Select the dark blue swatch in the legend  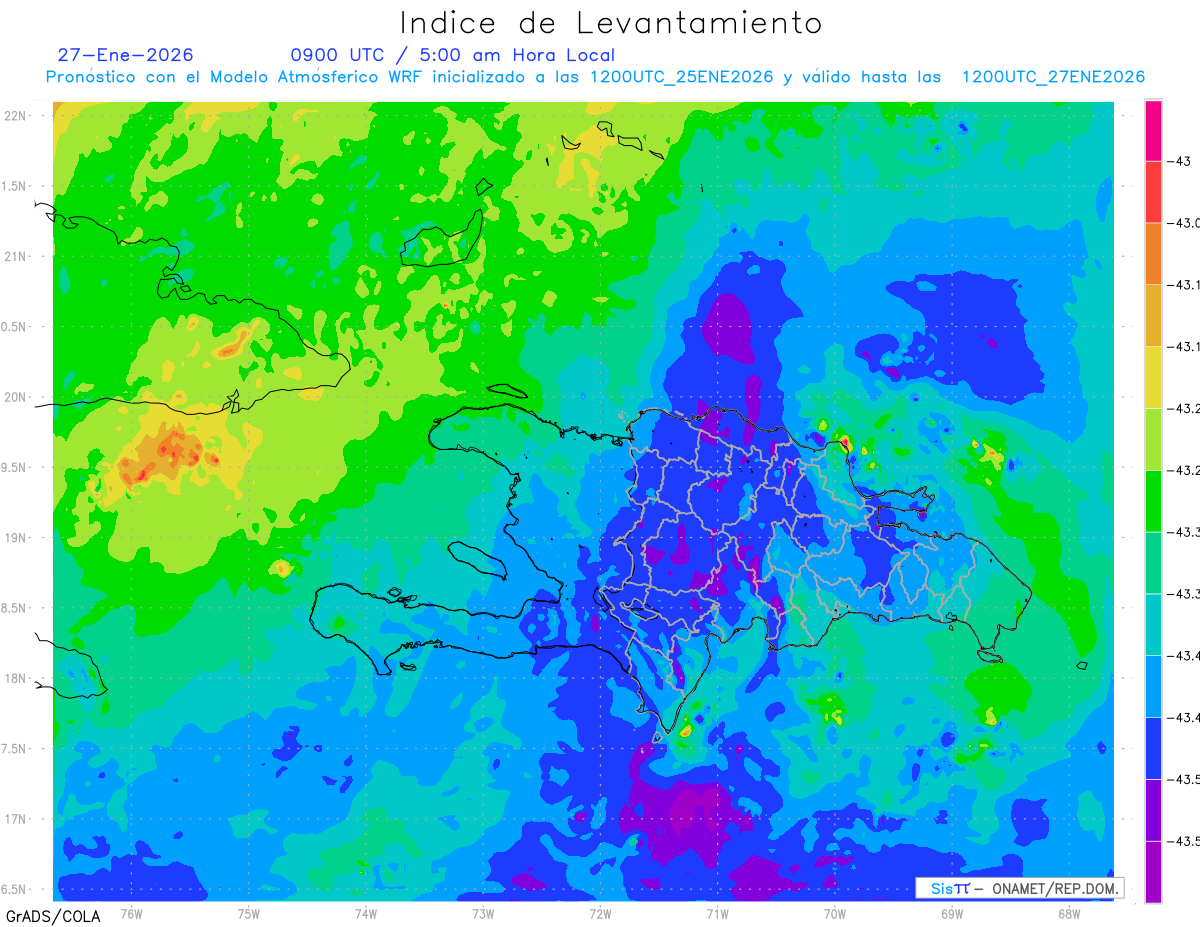tap(1153, 748)
